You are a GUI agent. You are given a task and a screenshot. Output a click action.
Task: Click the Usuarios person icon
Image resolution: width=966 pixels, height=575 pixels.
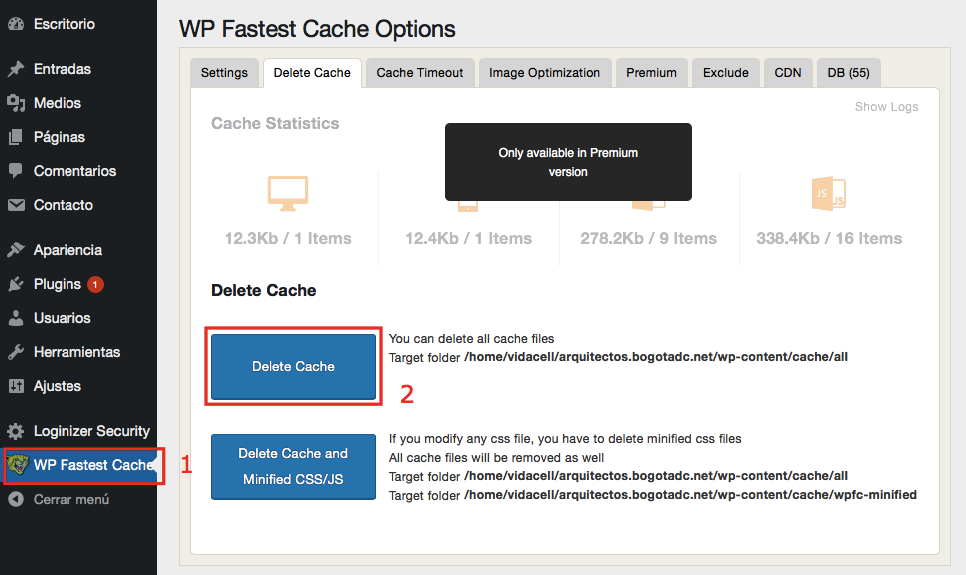tap(16, 318)
